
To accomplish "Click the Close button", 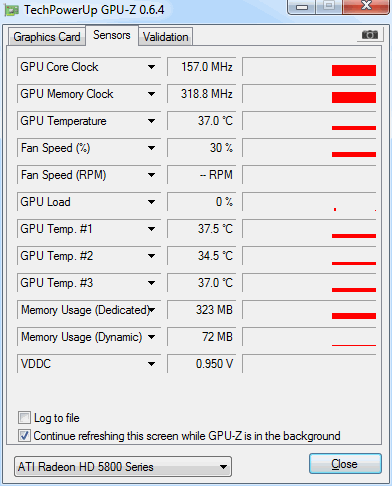I will point(345,464).
